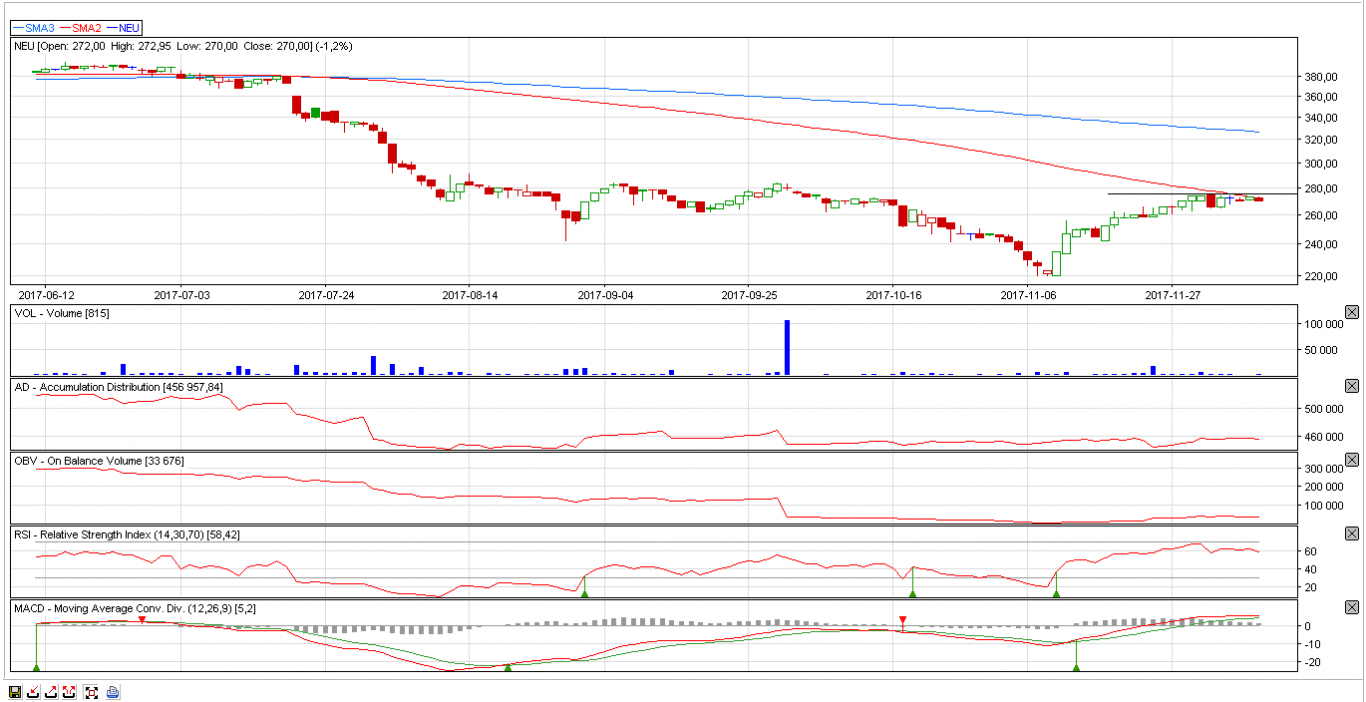Select the SMA3 legend entry
Screen dimensions: 1366x702
(x=34, y=28)
